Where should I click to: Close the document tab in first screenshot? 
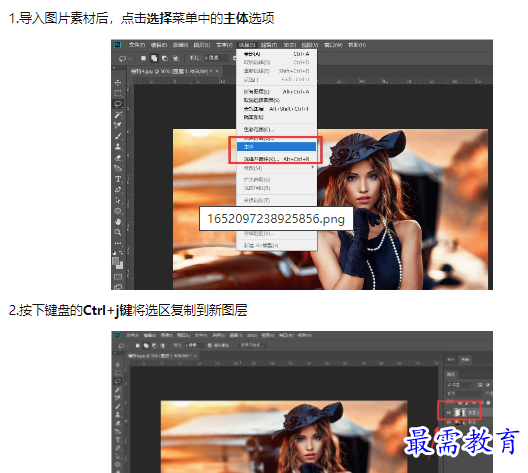[x=217, y=71]
